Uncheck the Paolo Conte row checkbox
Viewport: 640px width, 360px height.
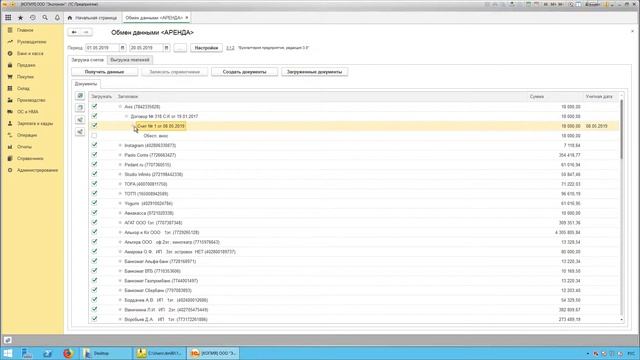point(94,155)
